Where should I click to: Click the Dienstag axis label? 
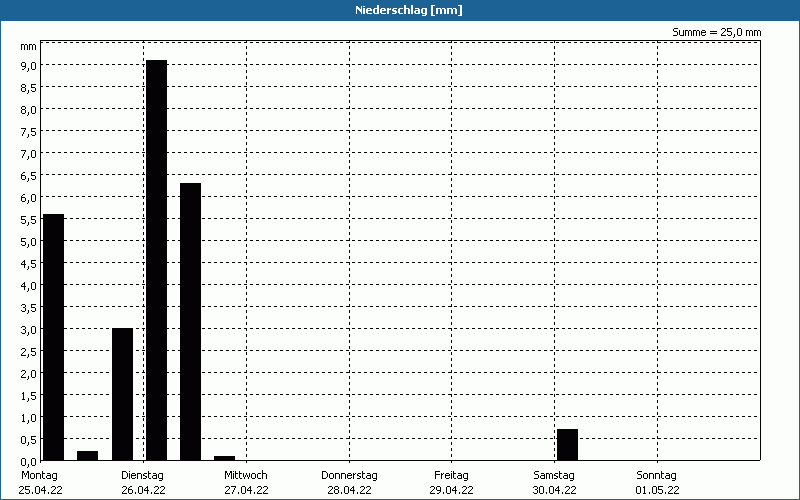tap(142, 475)
